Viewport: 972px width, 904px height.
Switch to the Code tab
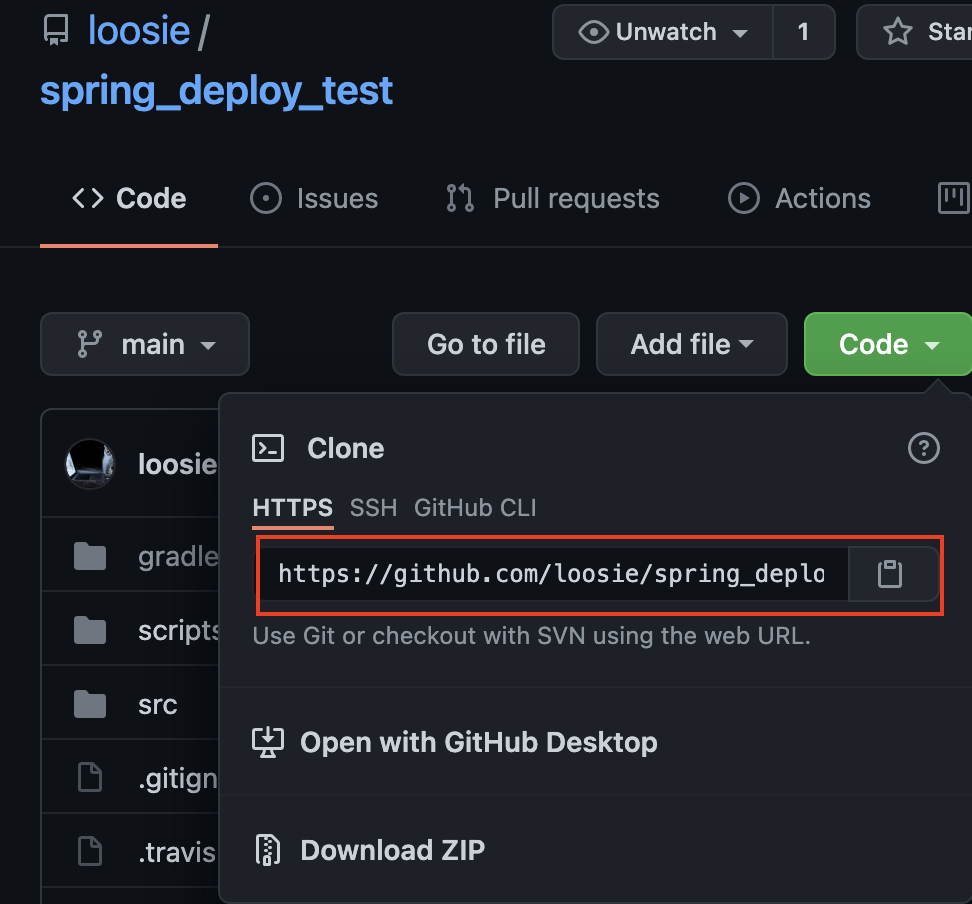click(129, 199)
